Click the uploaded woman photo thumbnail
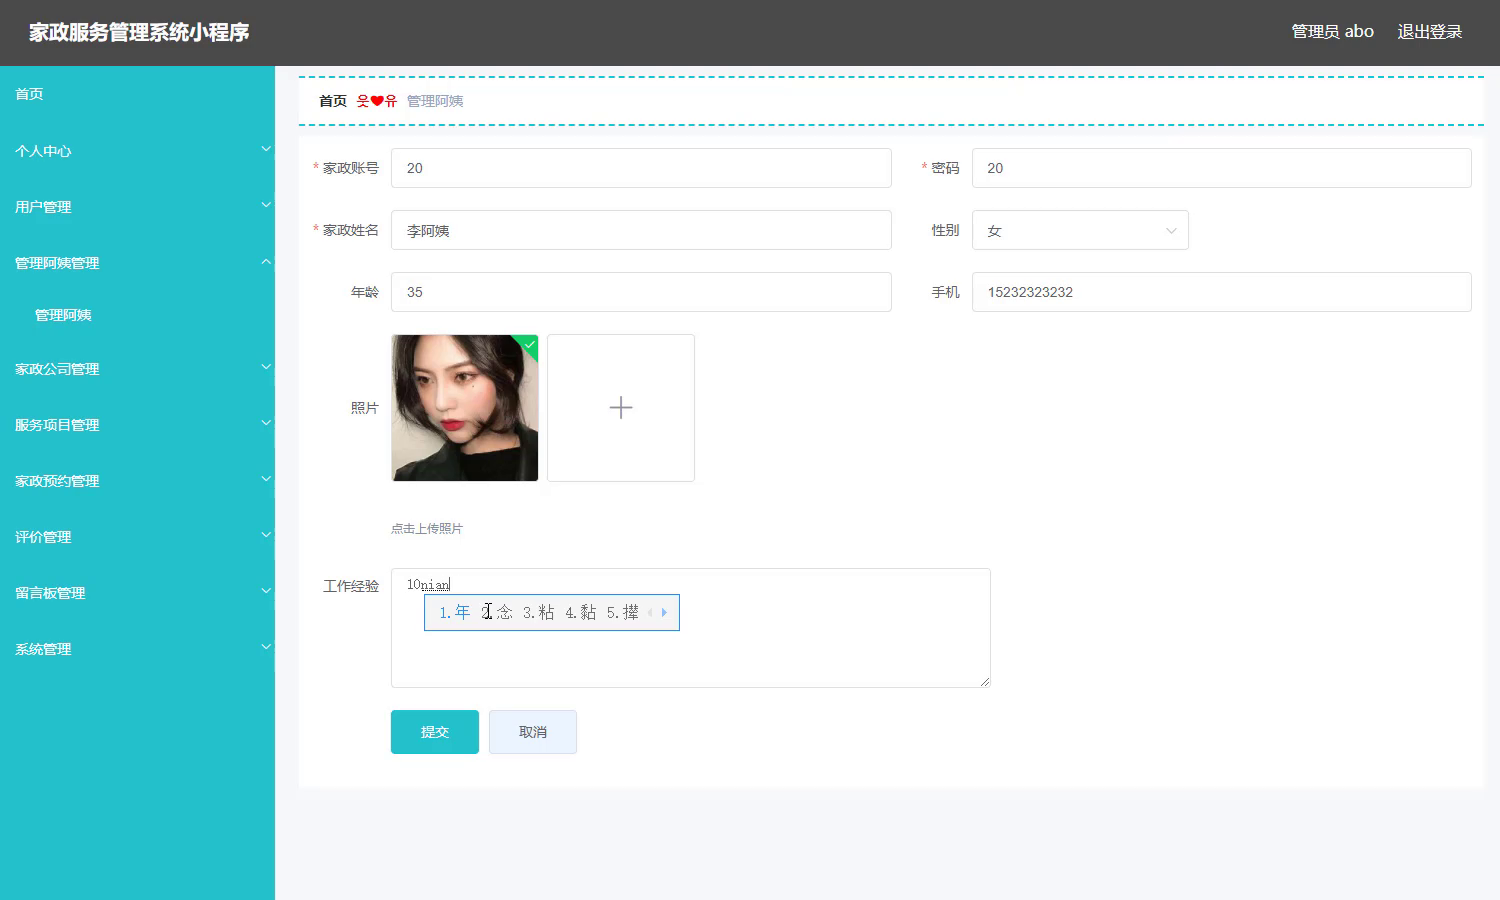This screenshot has height=900, width=1500. pyautogui.click(x=465, y=408)
